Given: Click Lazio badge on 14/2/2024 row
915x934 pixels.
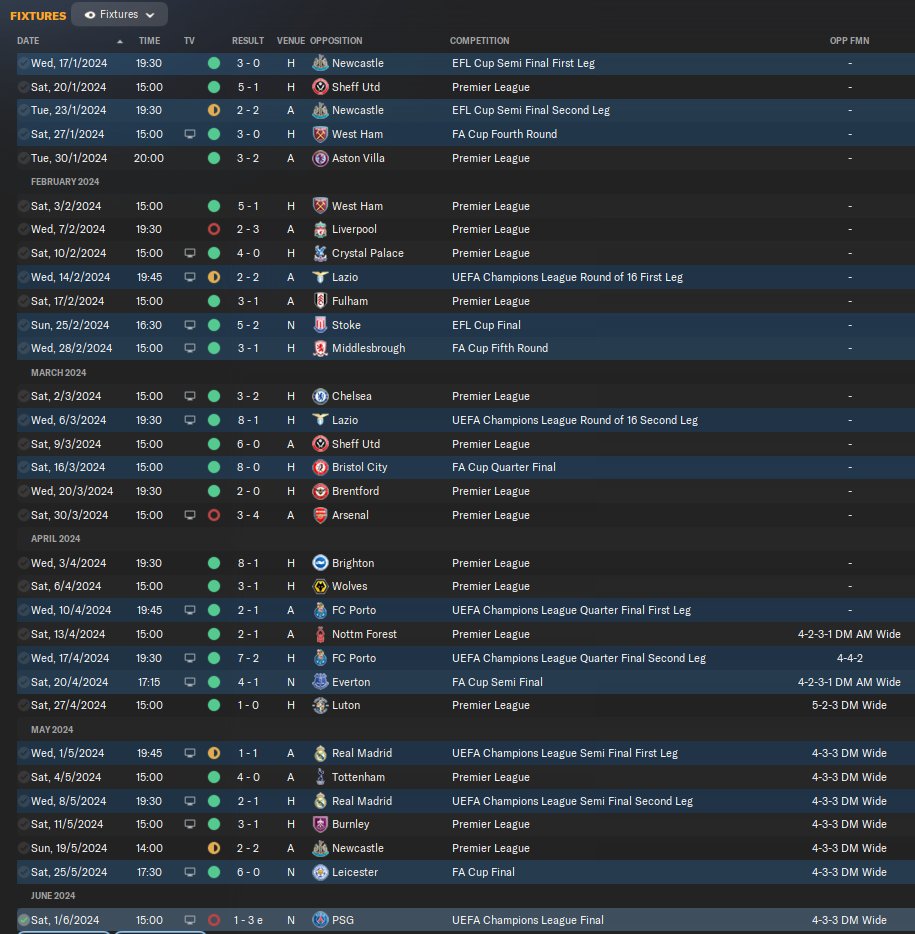Looking at the screenshot, I should [320, 277].
